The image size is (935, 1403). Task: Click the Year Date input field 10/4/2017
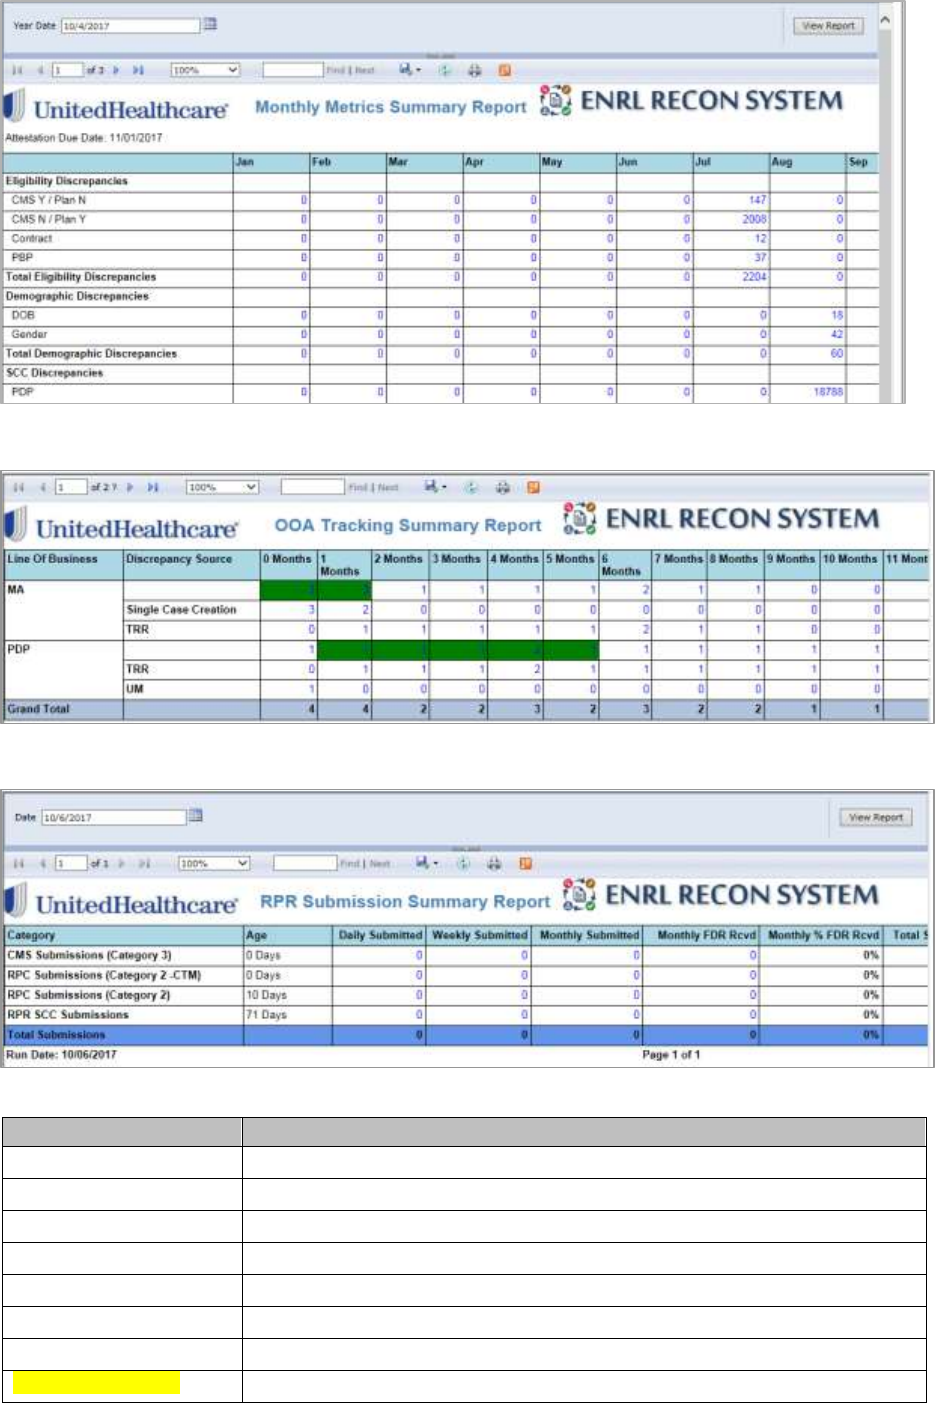(x=130, y=25)
